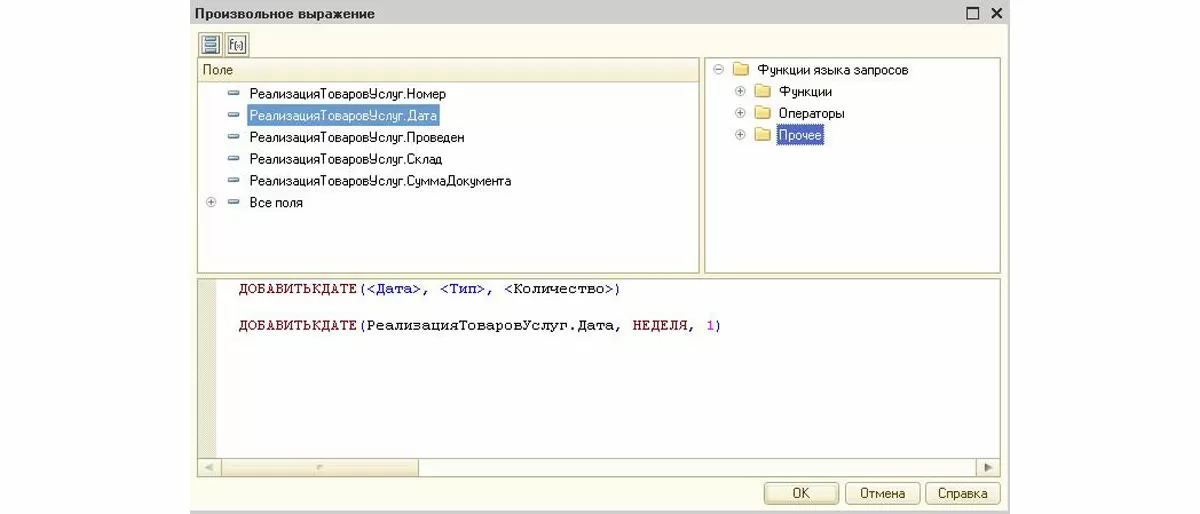Expand the Прочее folder

pyautogui.click(x=740, y=134)
